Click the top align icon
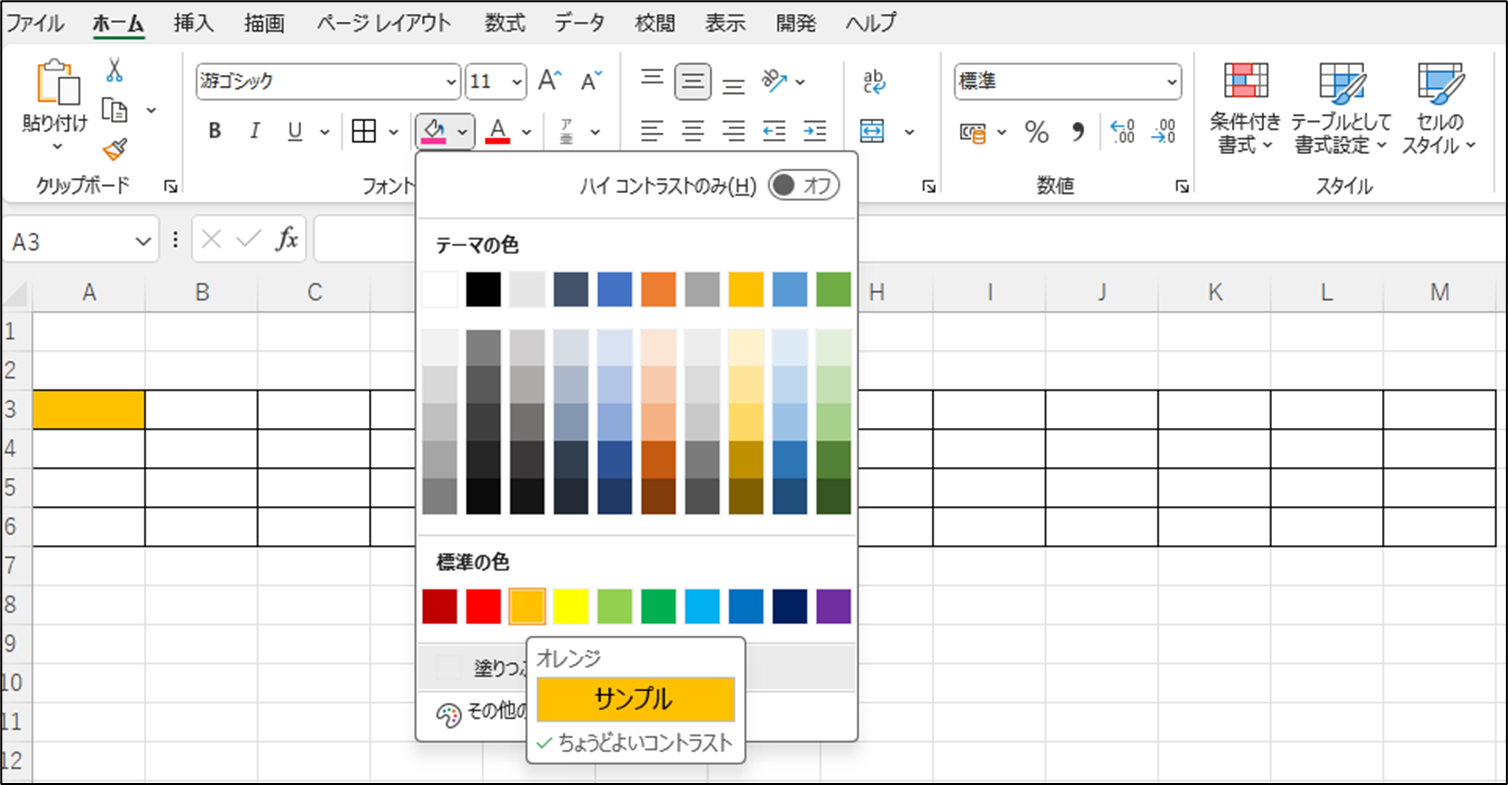 click(652, 80)
